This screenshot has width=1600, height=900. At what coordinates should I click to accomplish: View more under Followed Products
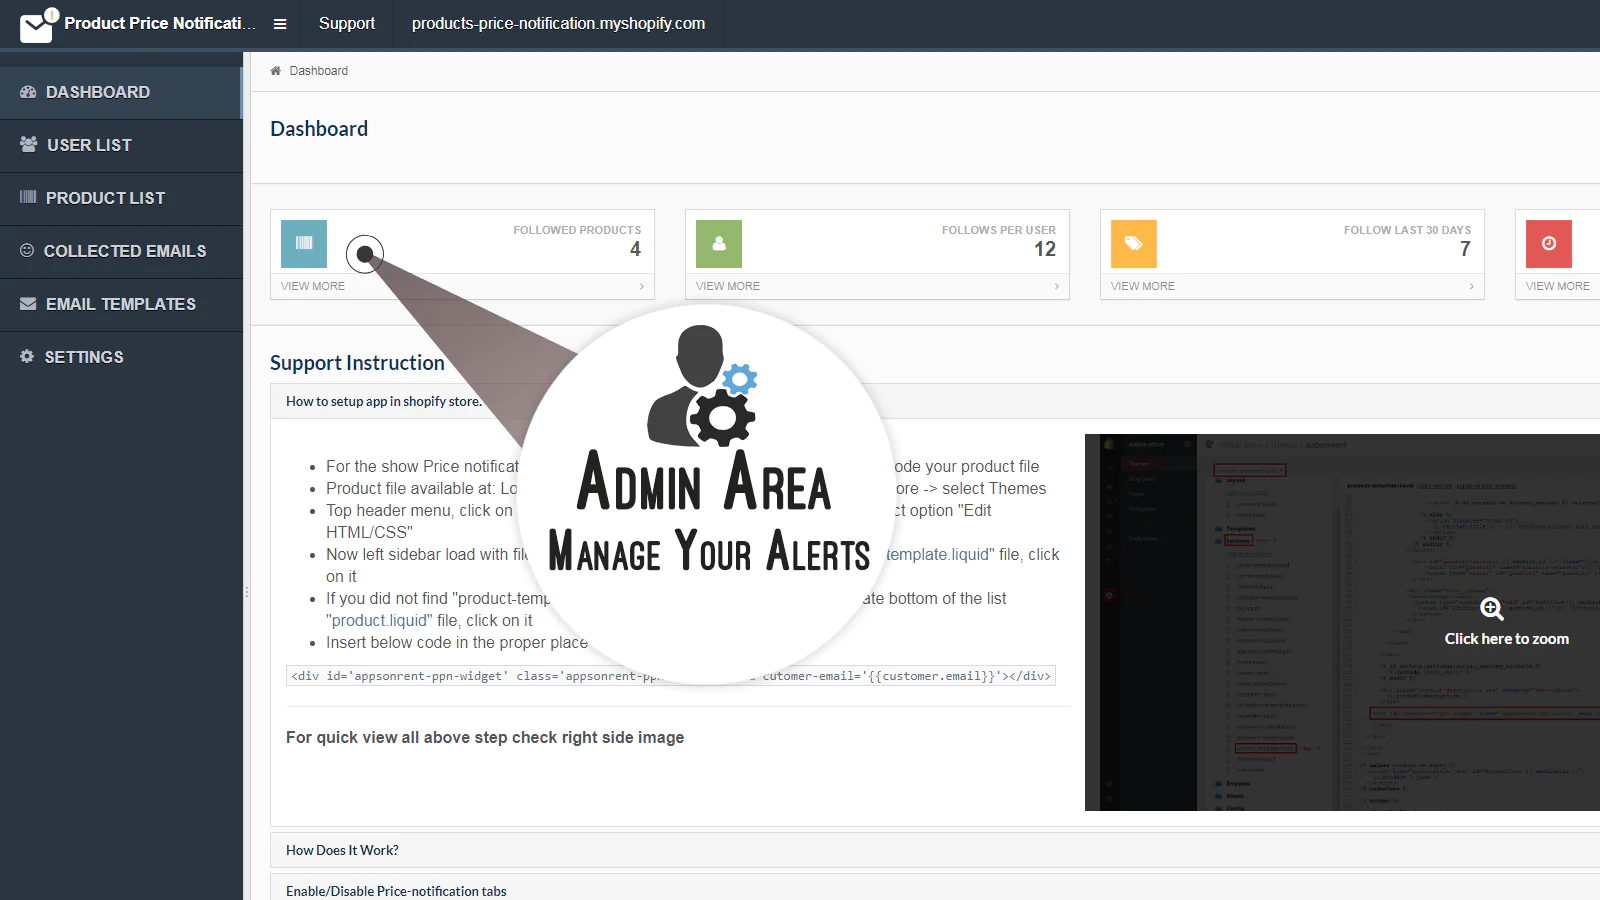click(x=313, y=286)
